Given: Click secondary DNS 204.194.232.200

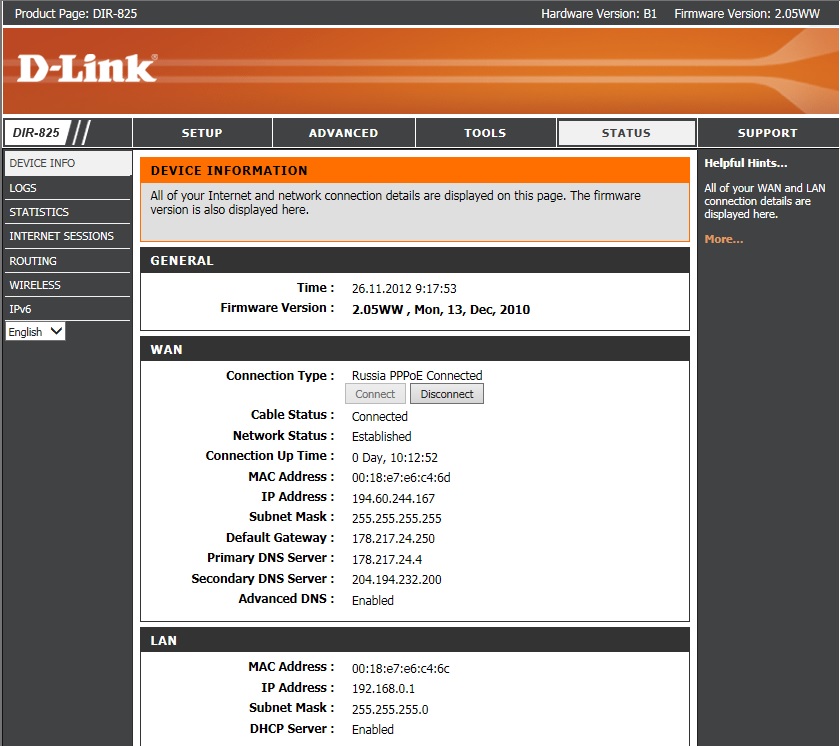Looking at the screenshot, I should (x=396, y=579).
